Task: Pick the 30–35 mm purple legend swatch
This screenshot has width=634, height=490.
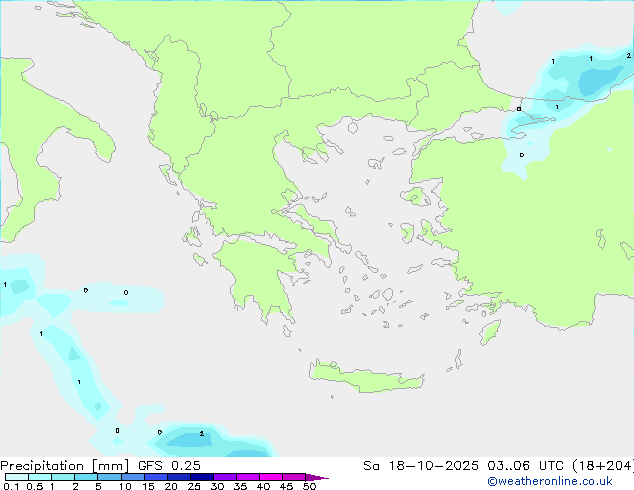Action: 225,477
